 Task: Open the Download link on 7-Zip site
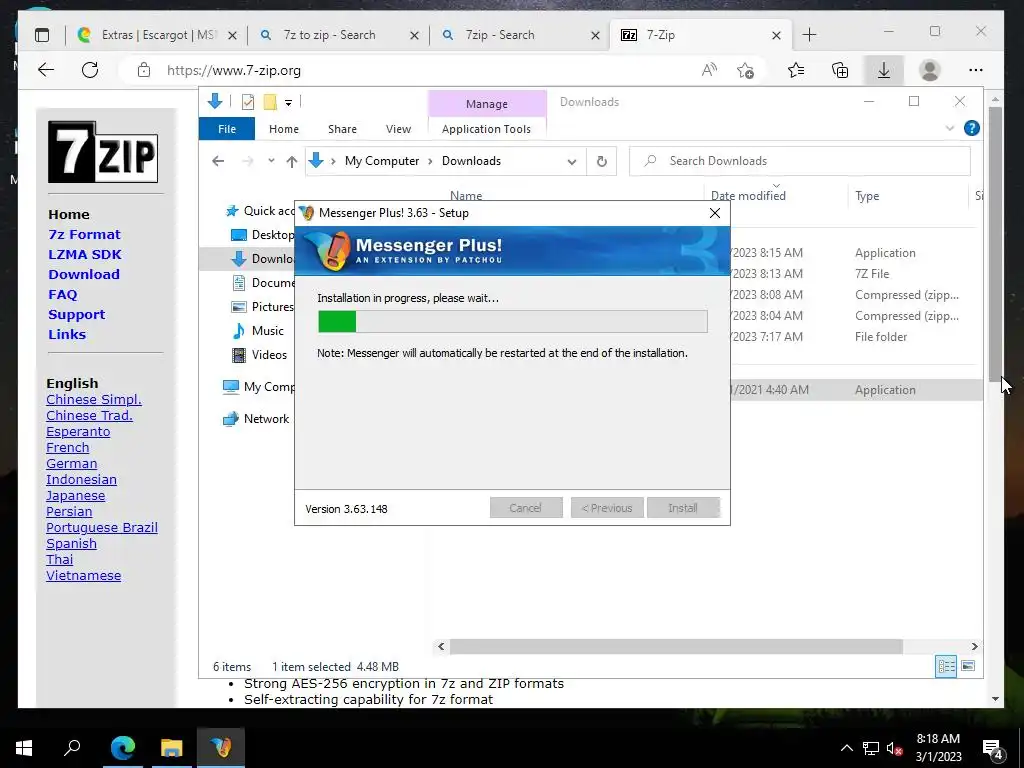[84, 274]
